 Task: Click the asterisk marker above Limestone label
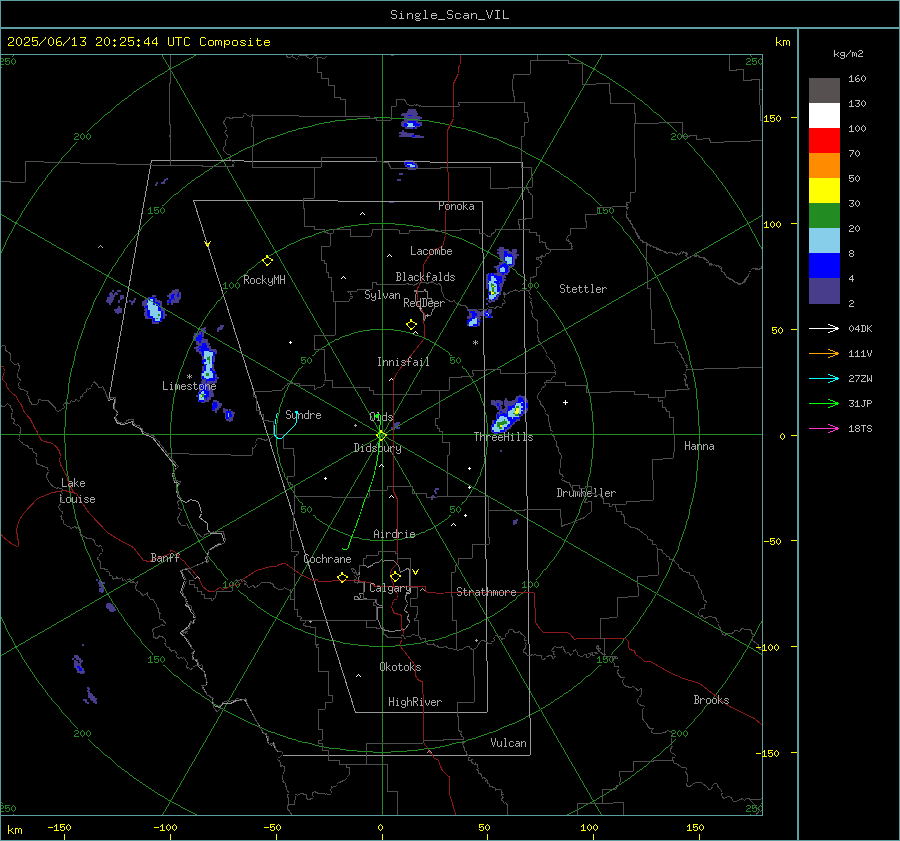[189, 377]
